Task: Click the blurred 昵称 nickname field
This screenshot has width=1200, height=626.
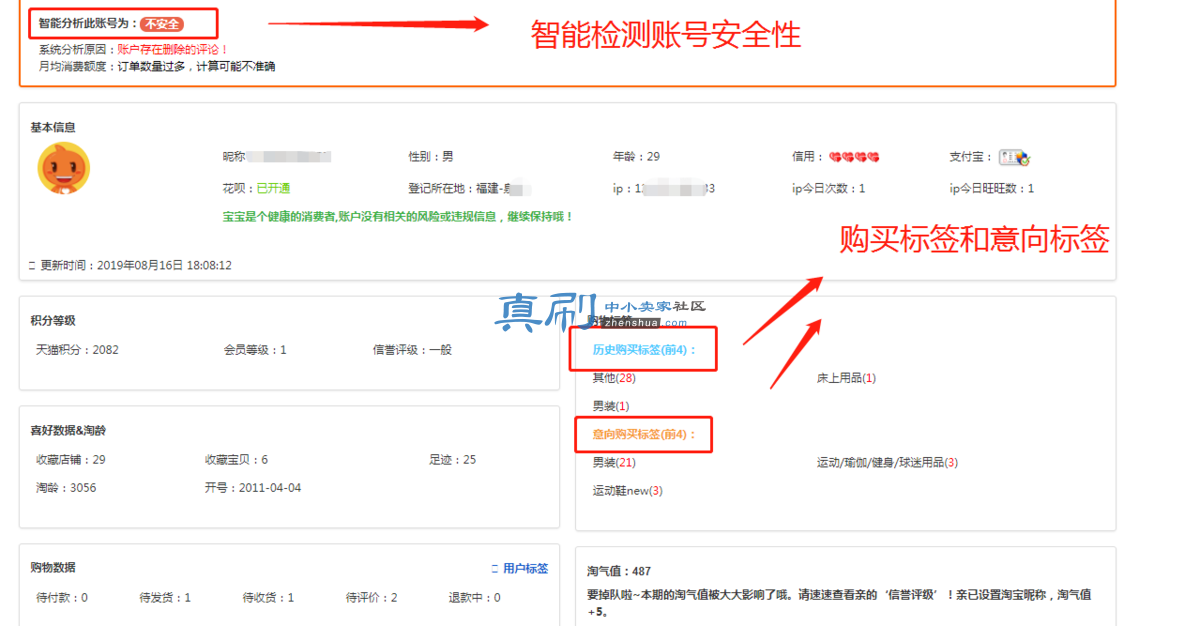Action: (x=276, y=157)
